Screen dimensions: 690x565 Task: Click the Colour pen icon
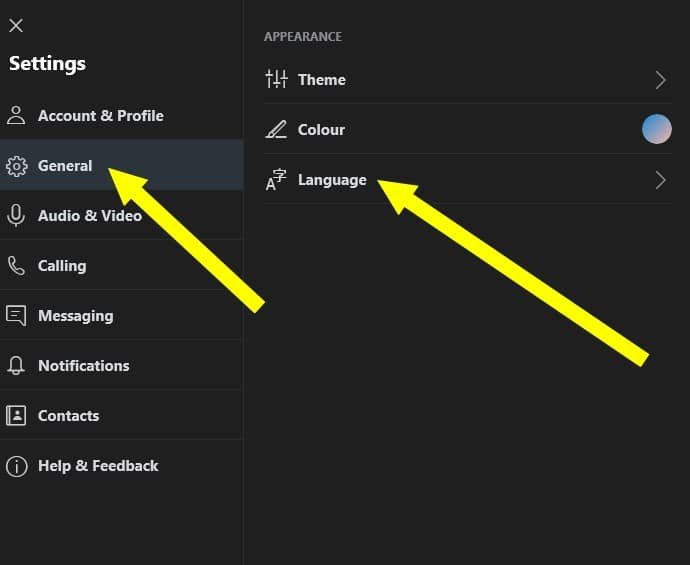coord(276,129)
